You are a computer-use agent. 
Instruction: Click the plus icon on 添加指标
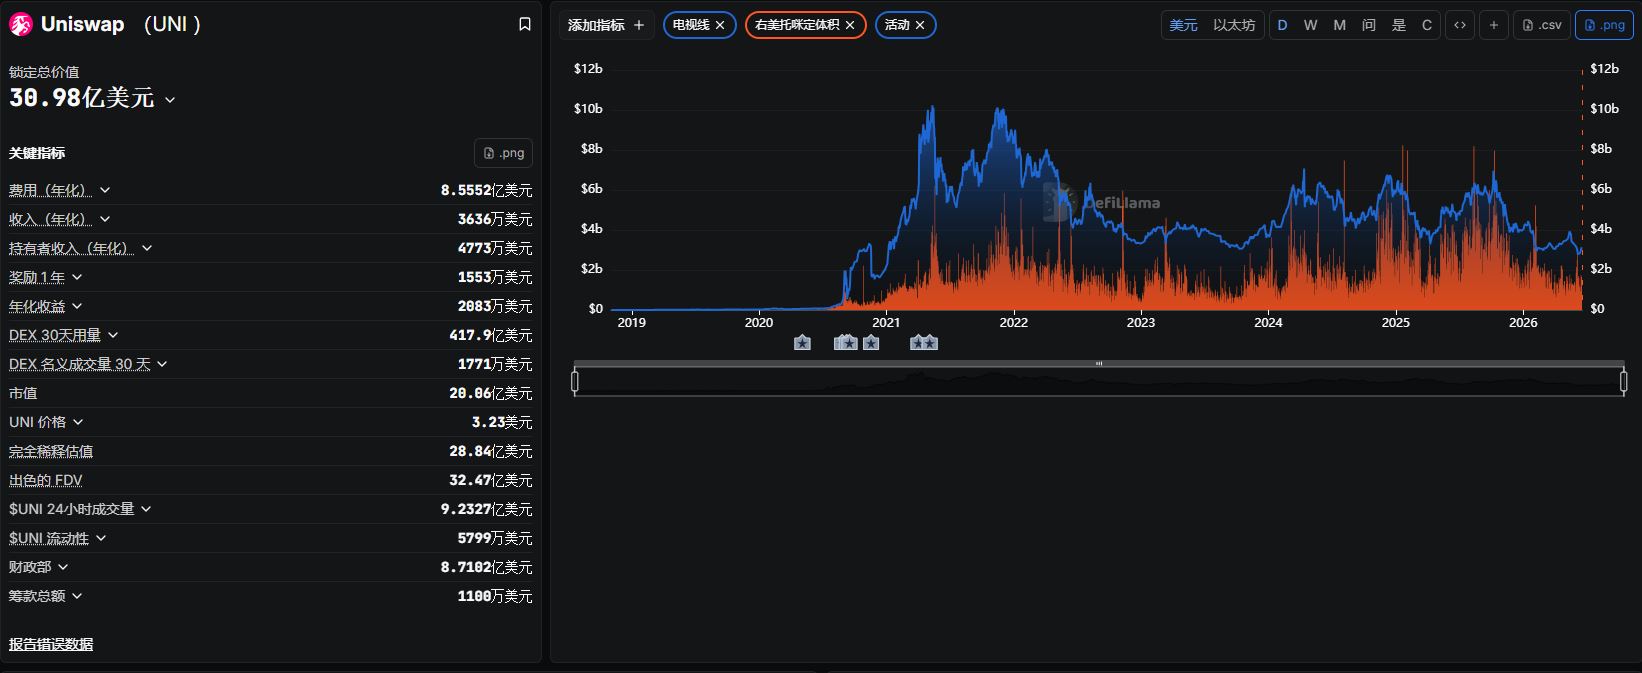click(639, 25)
